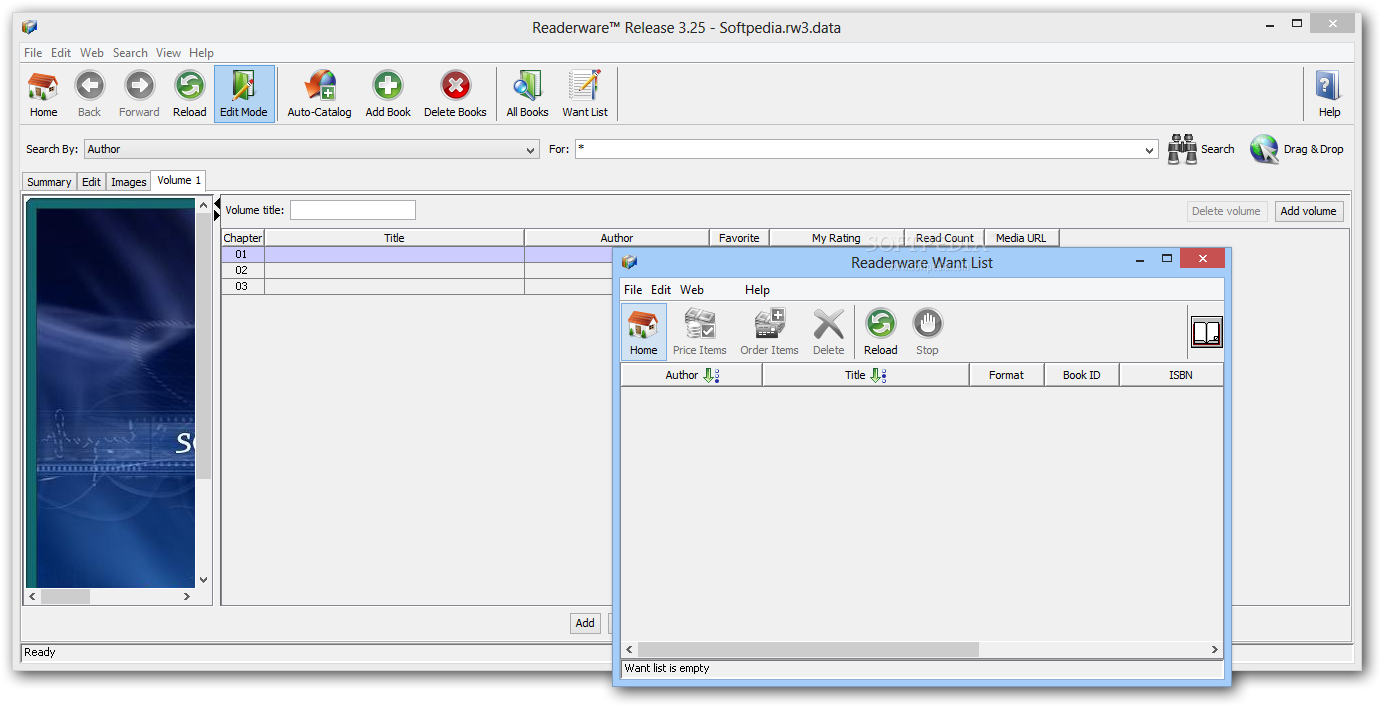Click the For search text field

858,150
